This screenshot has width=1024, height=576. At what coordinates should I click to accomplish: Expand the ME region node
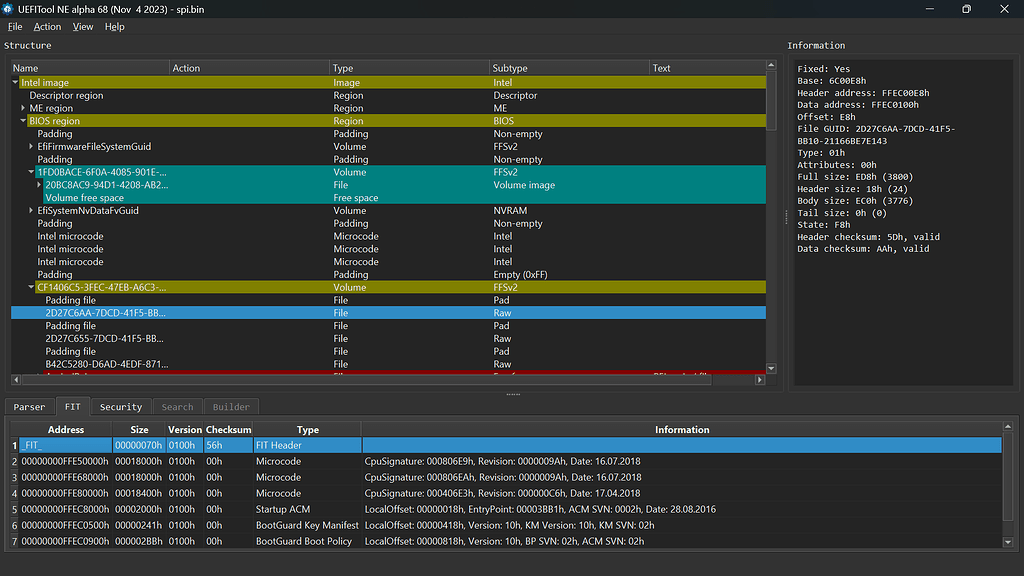coord(23,107)
